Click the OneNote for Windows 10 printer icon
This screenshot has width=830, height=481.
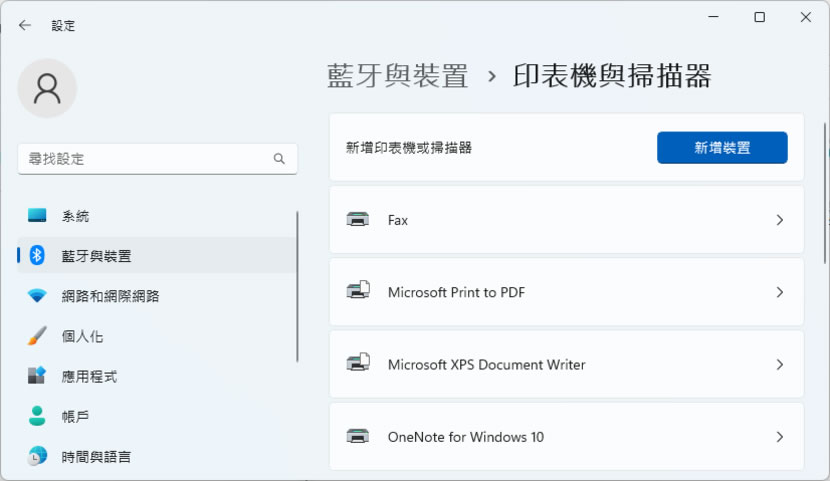click(357, 437)
